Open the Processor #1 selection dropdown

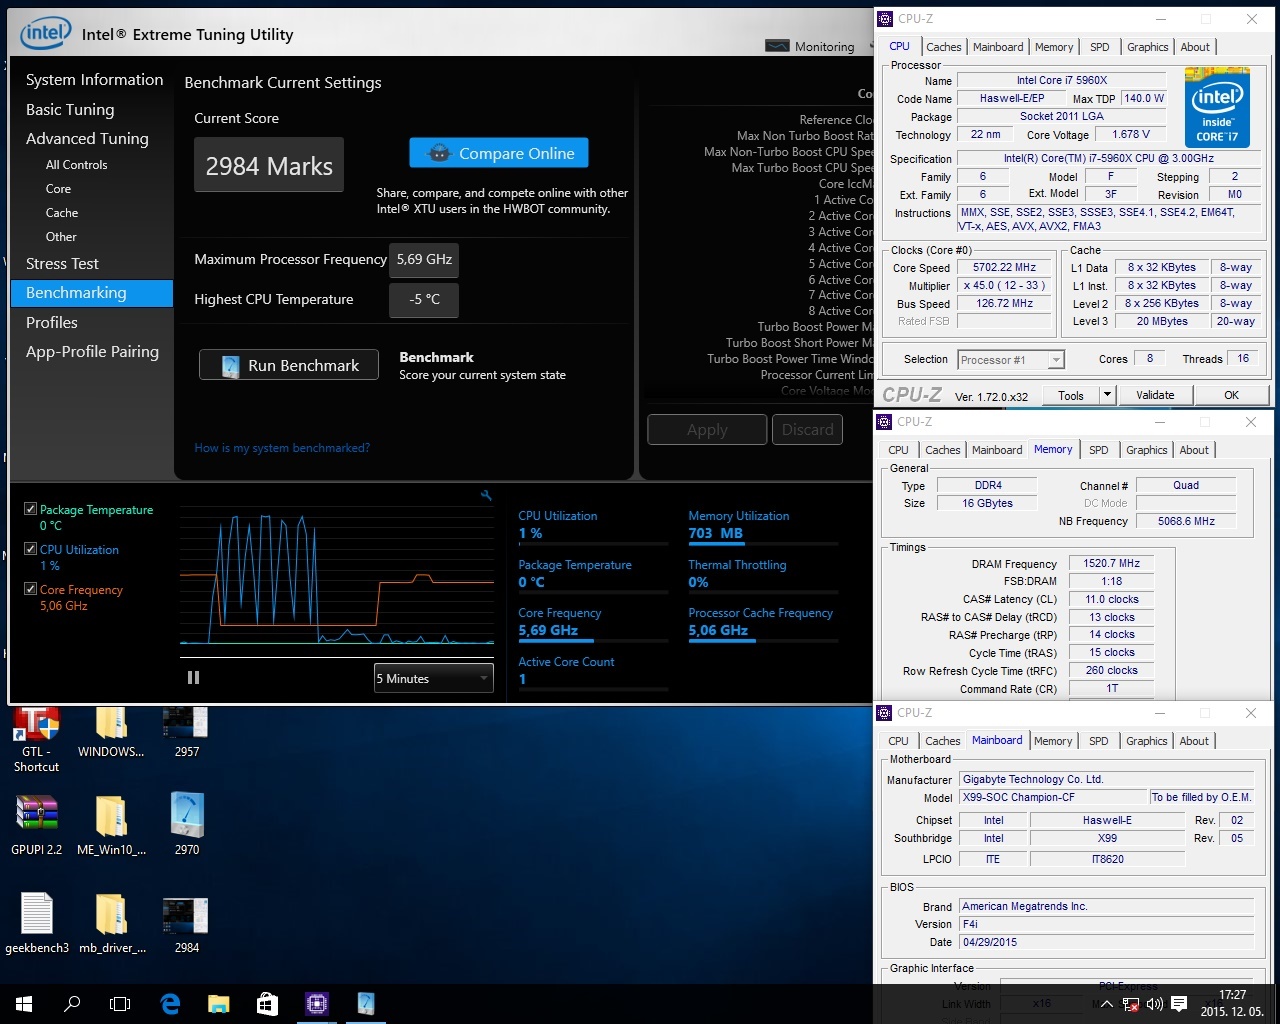1011,360
